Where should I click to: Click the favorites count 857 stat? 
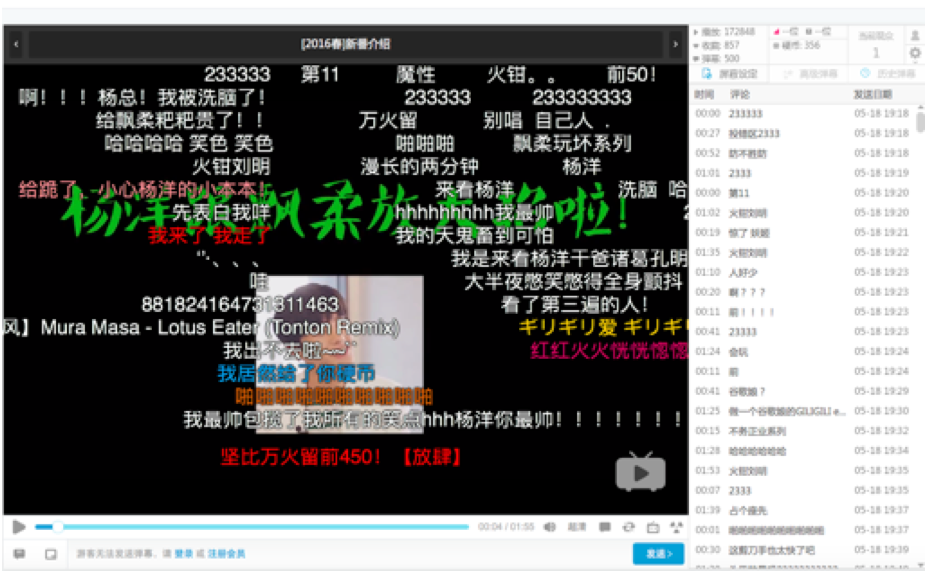(x=716, y=45)
